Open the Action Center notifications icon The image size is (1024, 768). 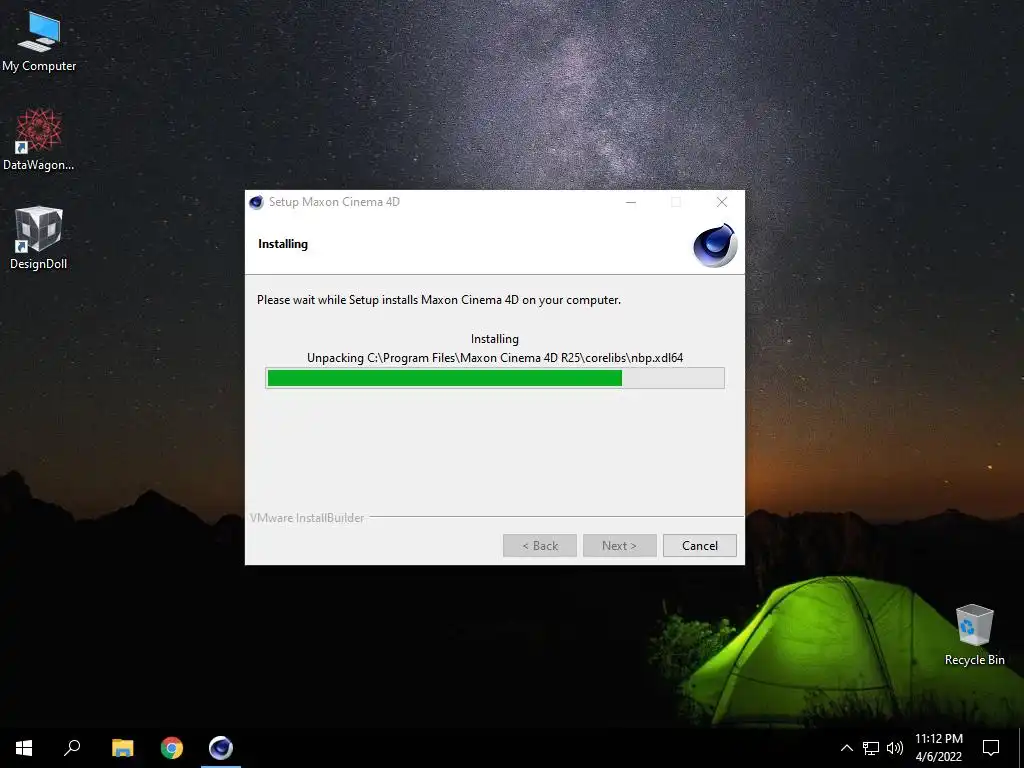coord(991,748)
